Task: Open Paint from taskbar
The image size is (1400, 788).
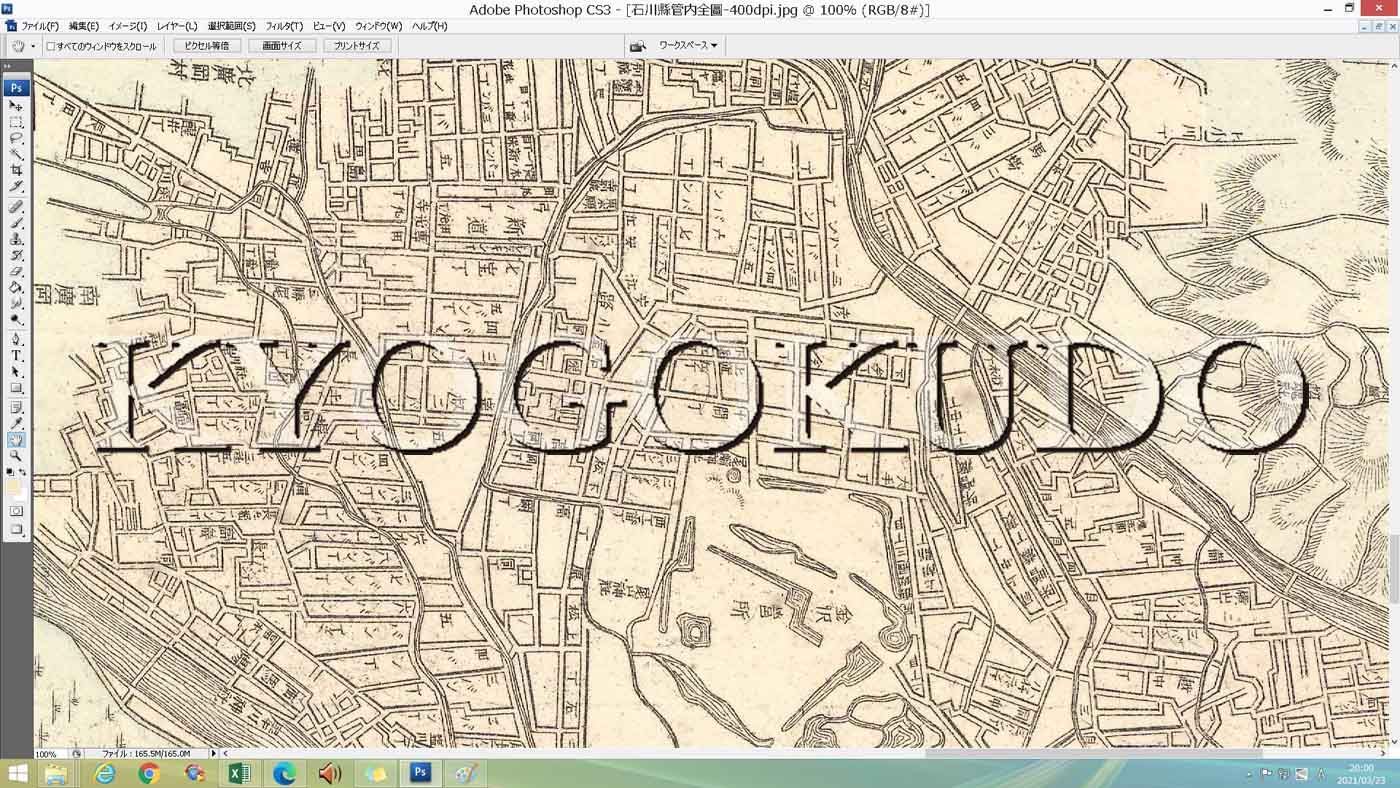Action: (465, 774)
